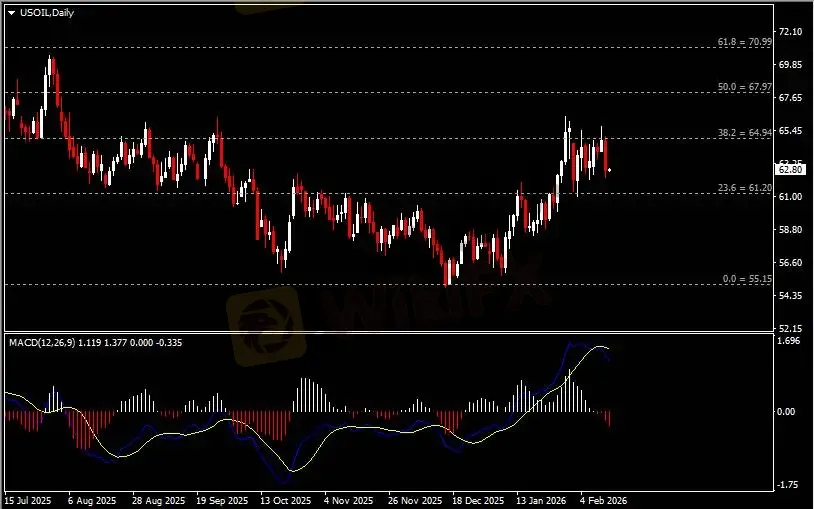
Task: Click the 58.80 price axis value
Action: (791, 229)
